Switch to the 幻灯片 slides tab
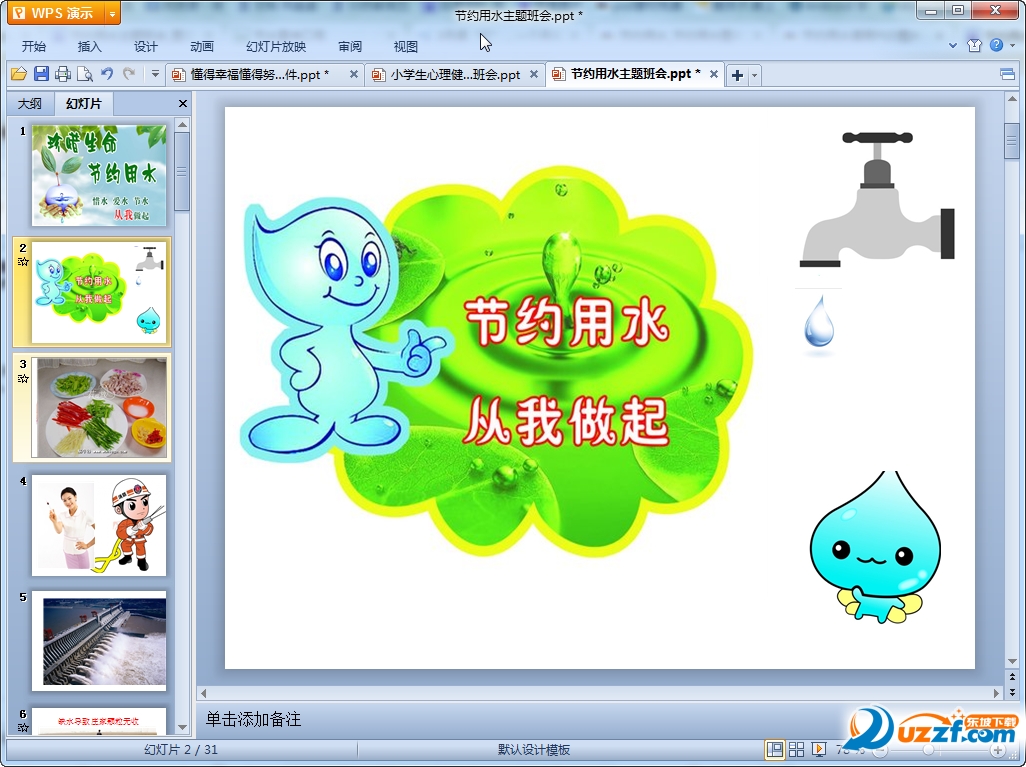The height and width of the screenshot is (767, 1026). (x=84, y=103)
